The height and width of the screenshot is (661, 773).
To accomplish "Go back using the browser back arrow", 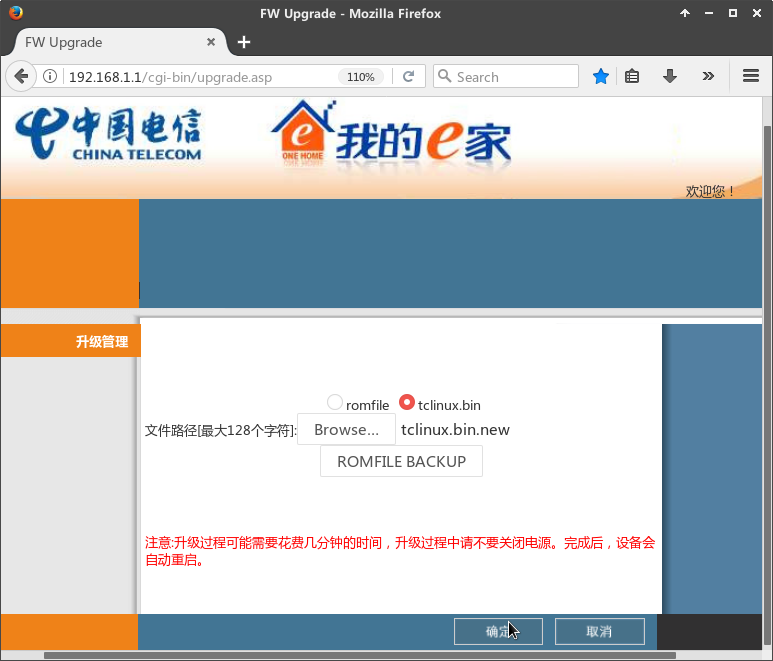I will point(21,76).
